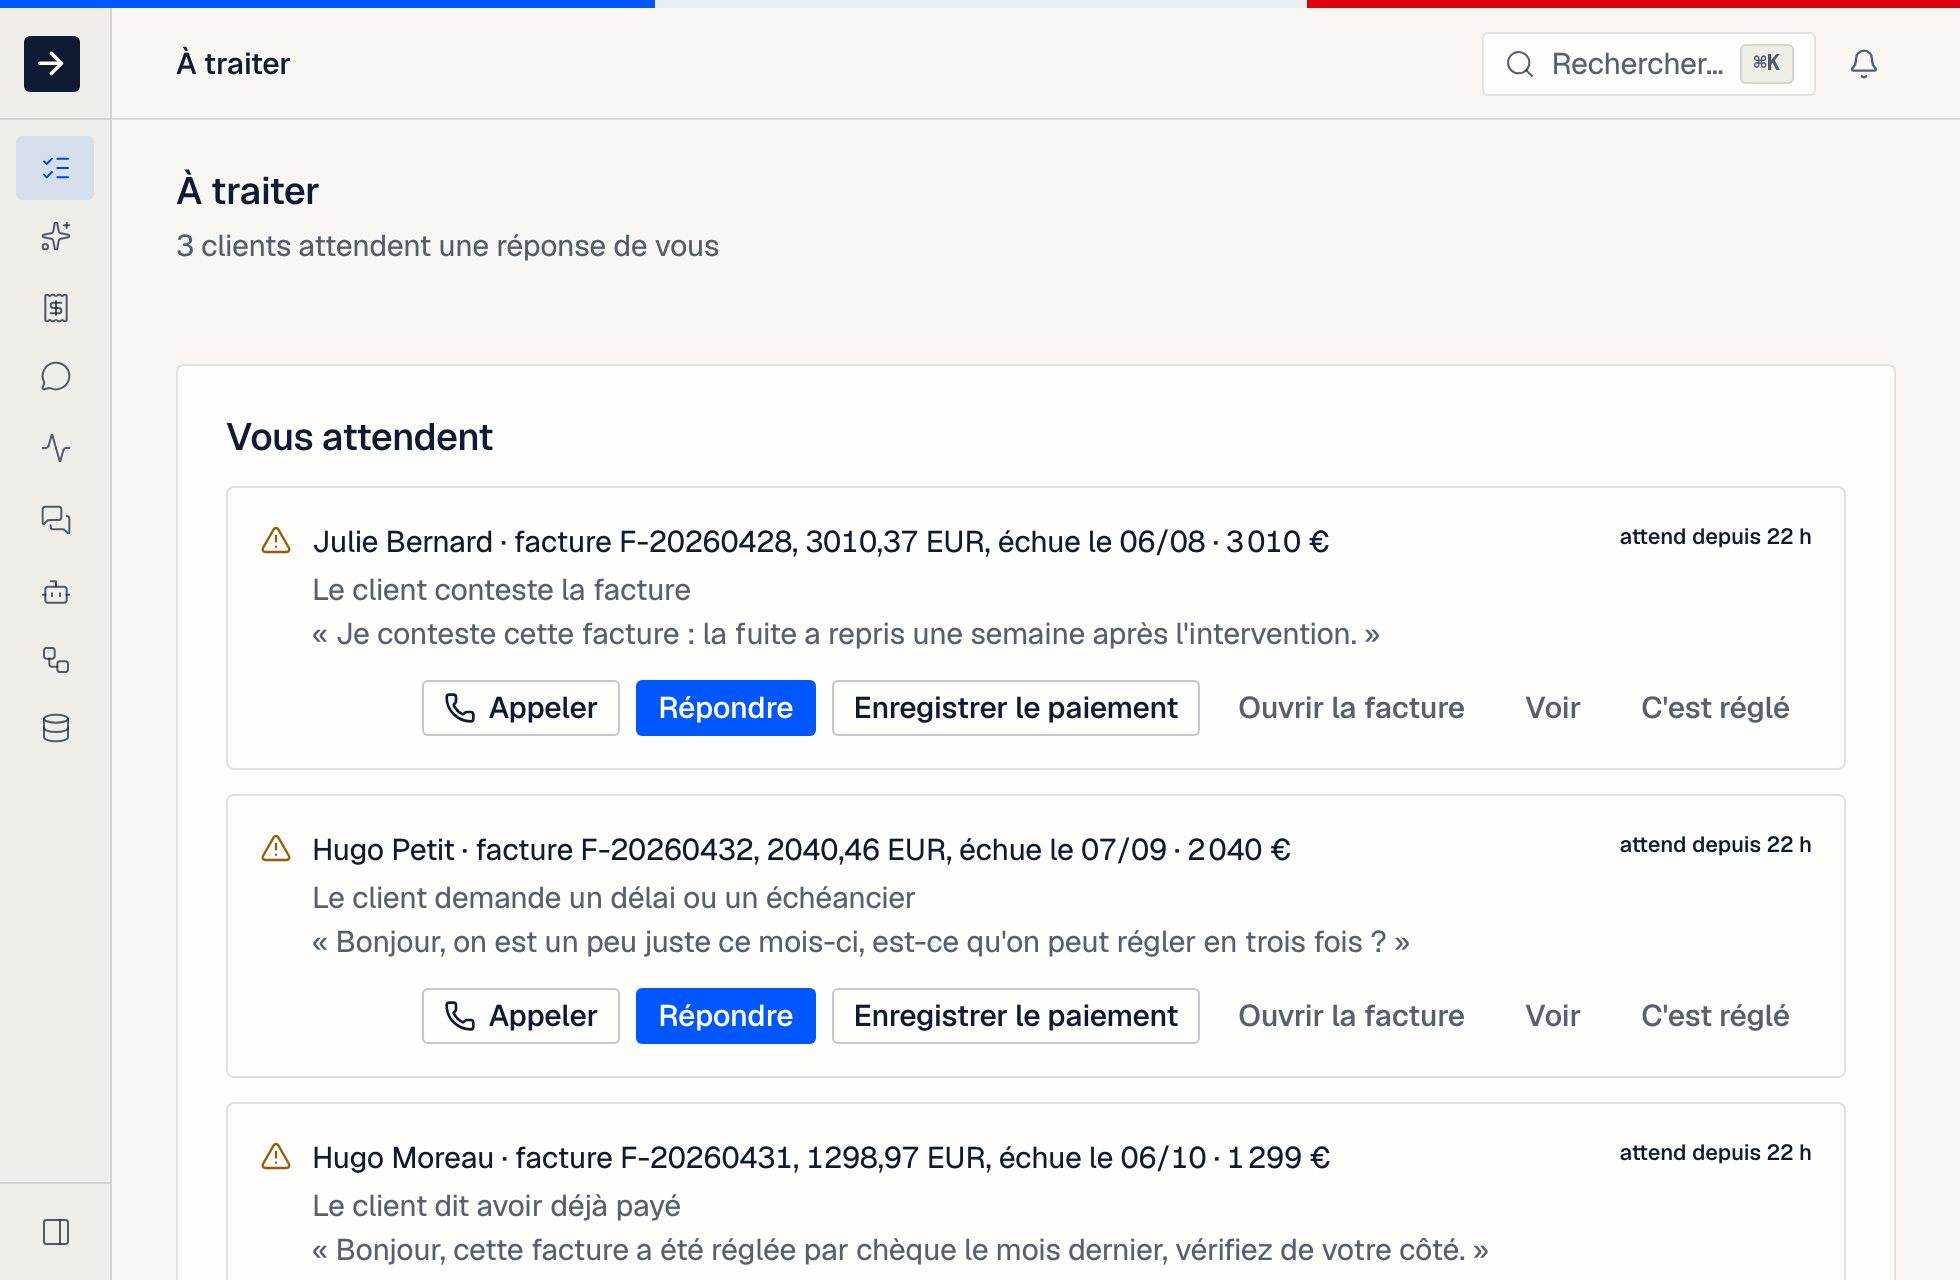This screenshot has height=1280, width=1960.
Task: Click Julie Bernard's quoted message about la fuite
Action: (846, 633)
